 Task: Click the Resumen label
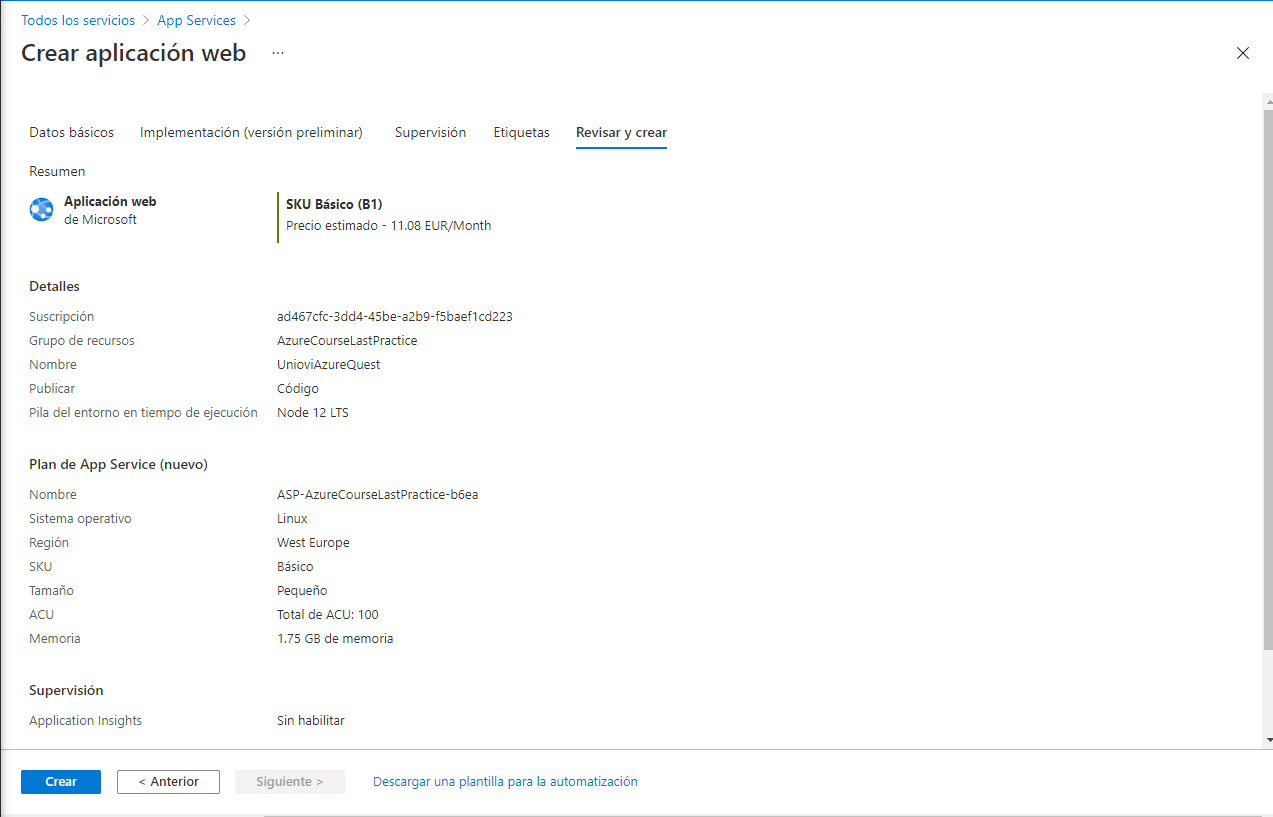point(57,171)
